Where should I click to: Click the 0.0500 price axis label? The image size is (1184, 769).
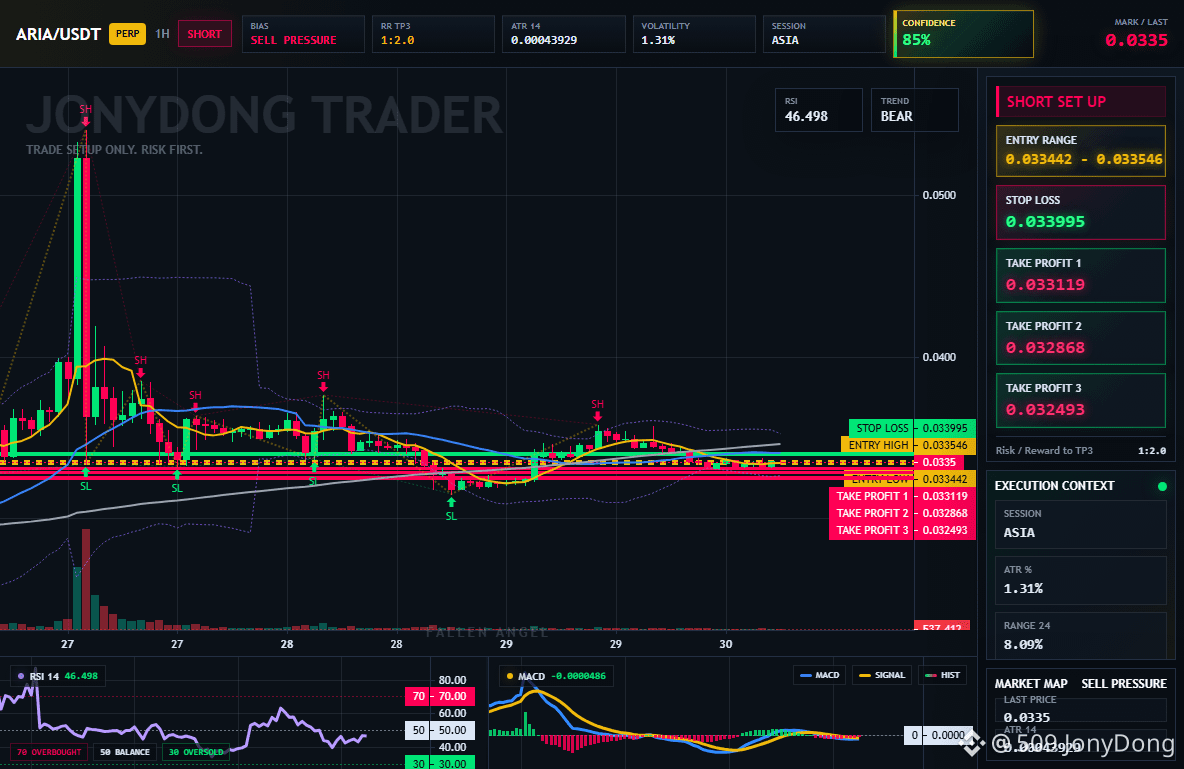tap(939, 195)
